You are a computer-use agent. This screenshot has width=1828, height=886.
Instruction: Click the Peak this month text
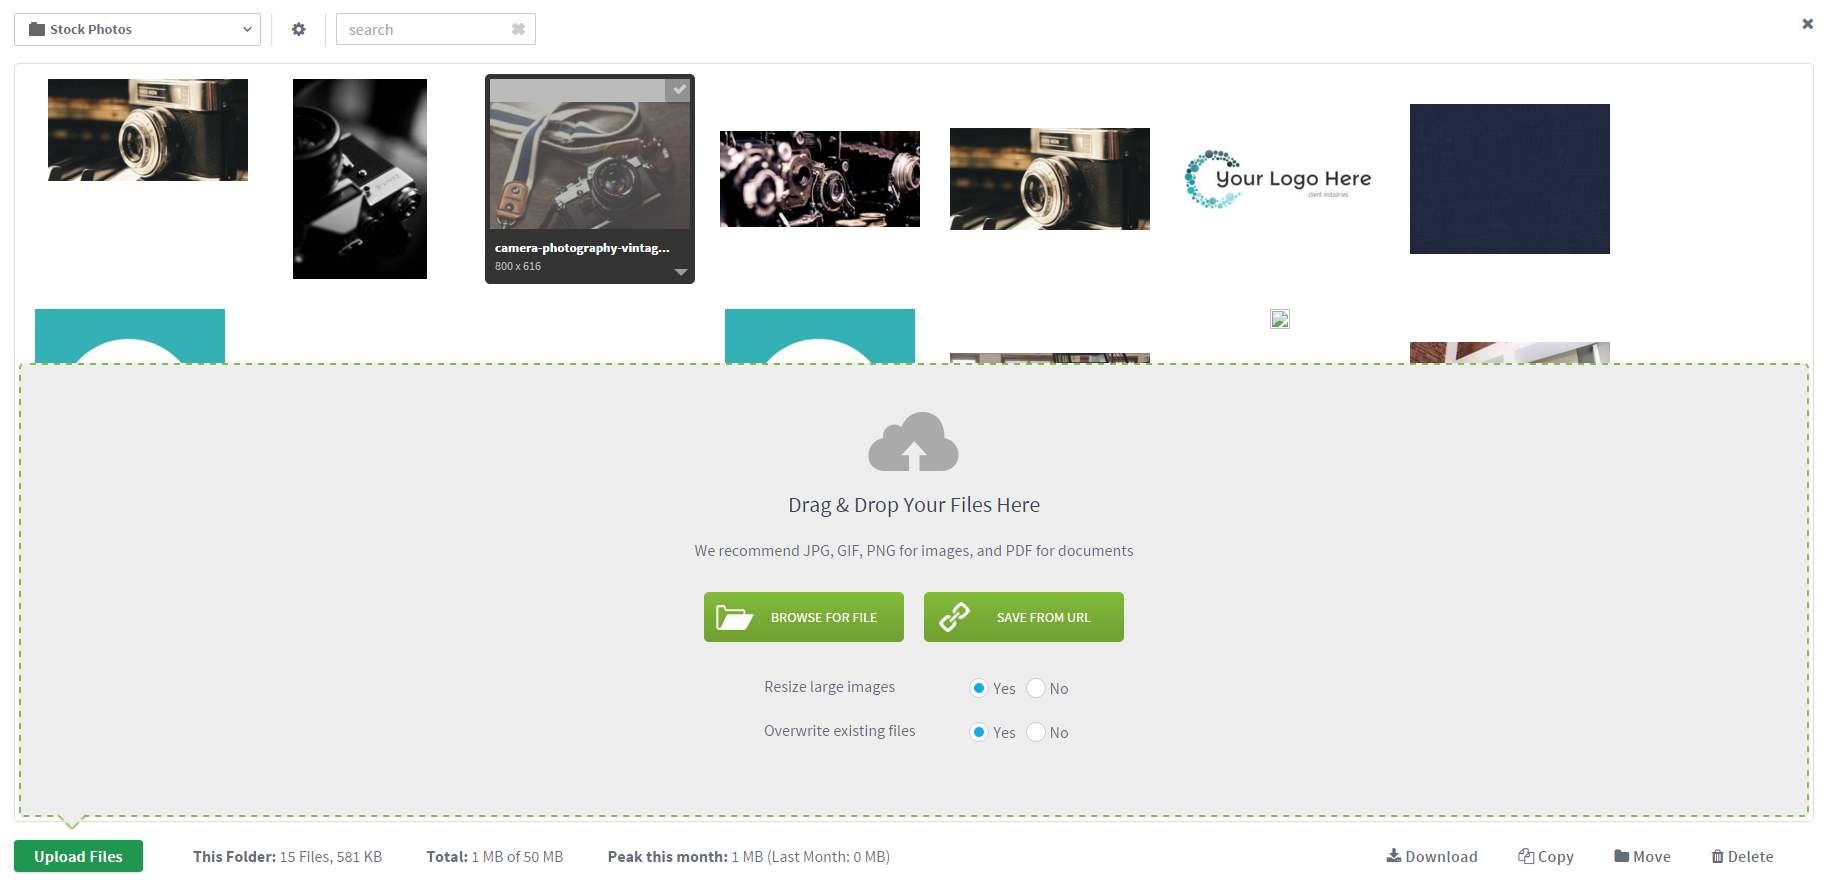pyautogui.click(x=749, y=856)
